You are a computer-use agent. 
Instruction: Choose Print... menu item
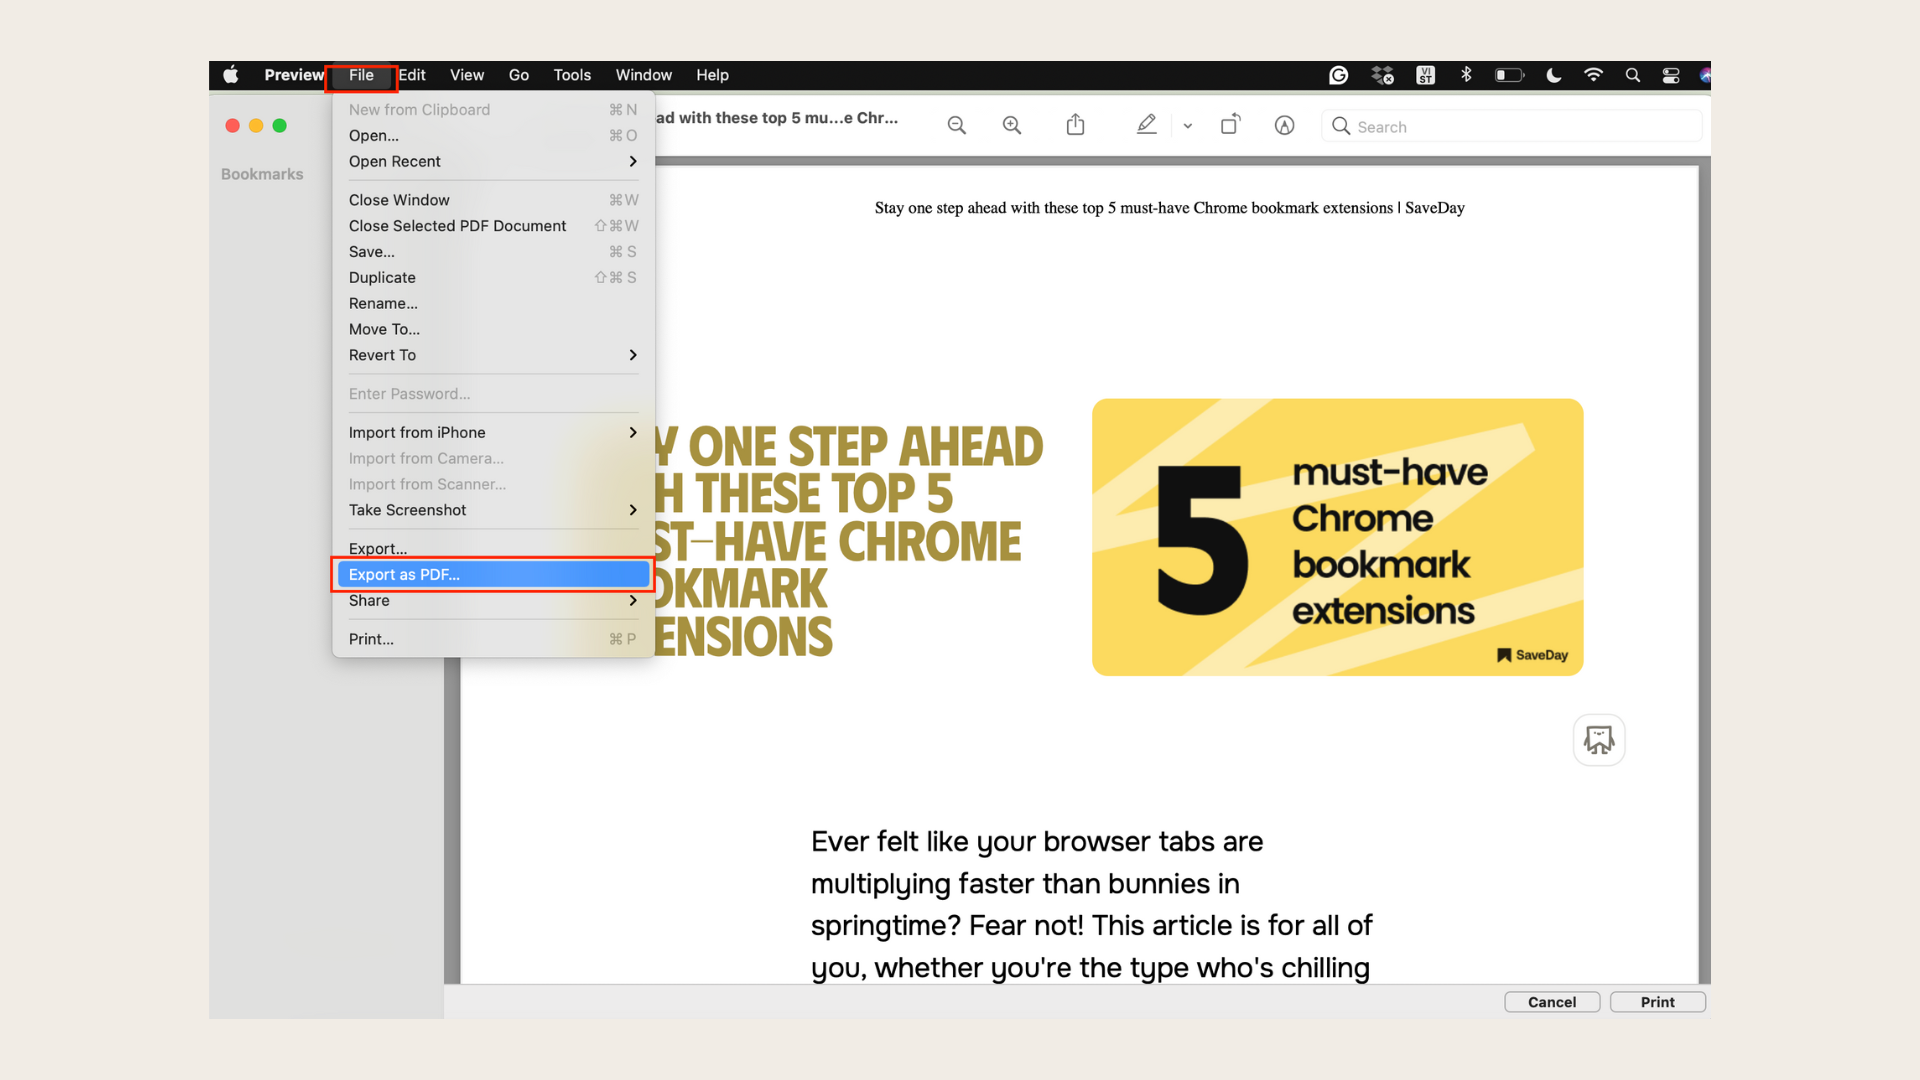tap(493, 639)
